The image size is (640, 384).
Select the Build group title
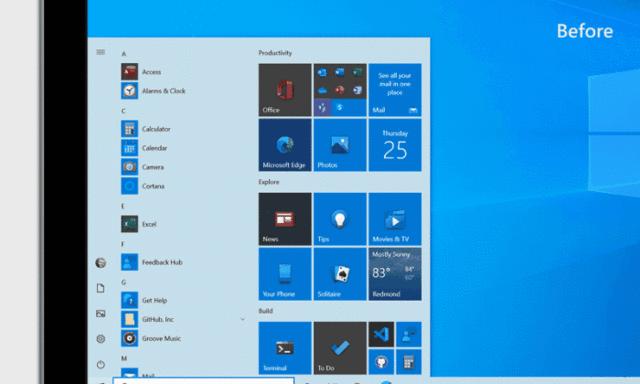point(265,311)
